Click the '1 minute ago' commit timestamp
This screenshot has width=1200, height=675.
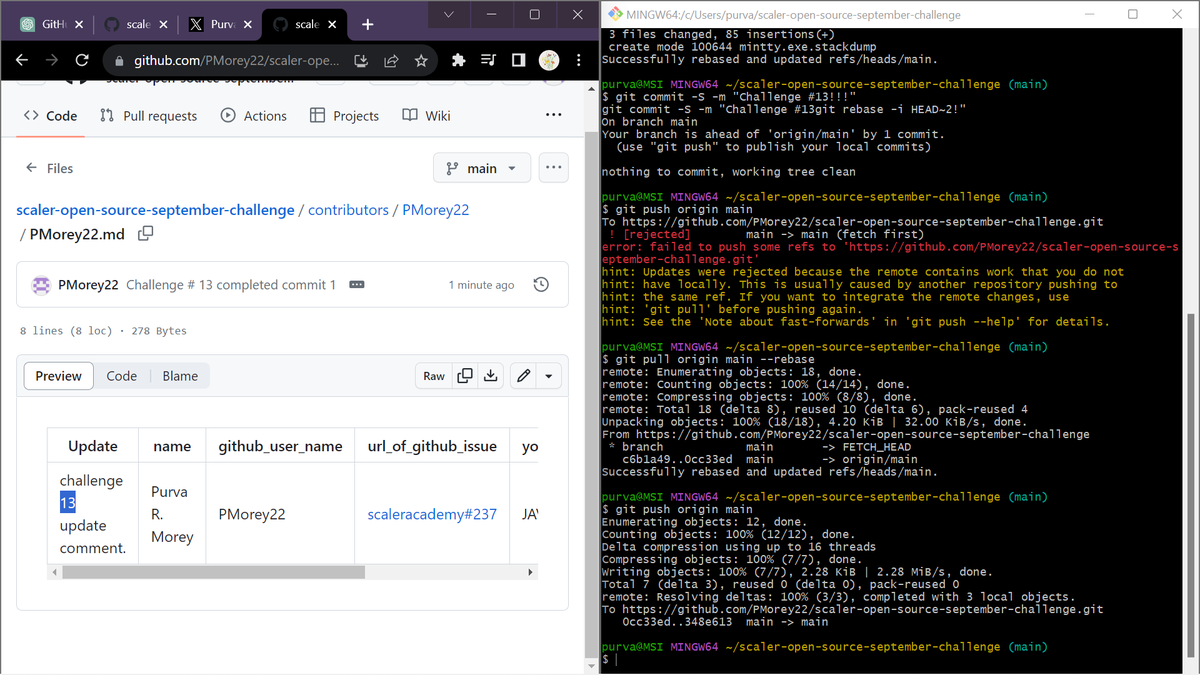(481, 285)
